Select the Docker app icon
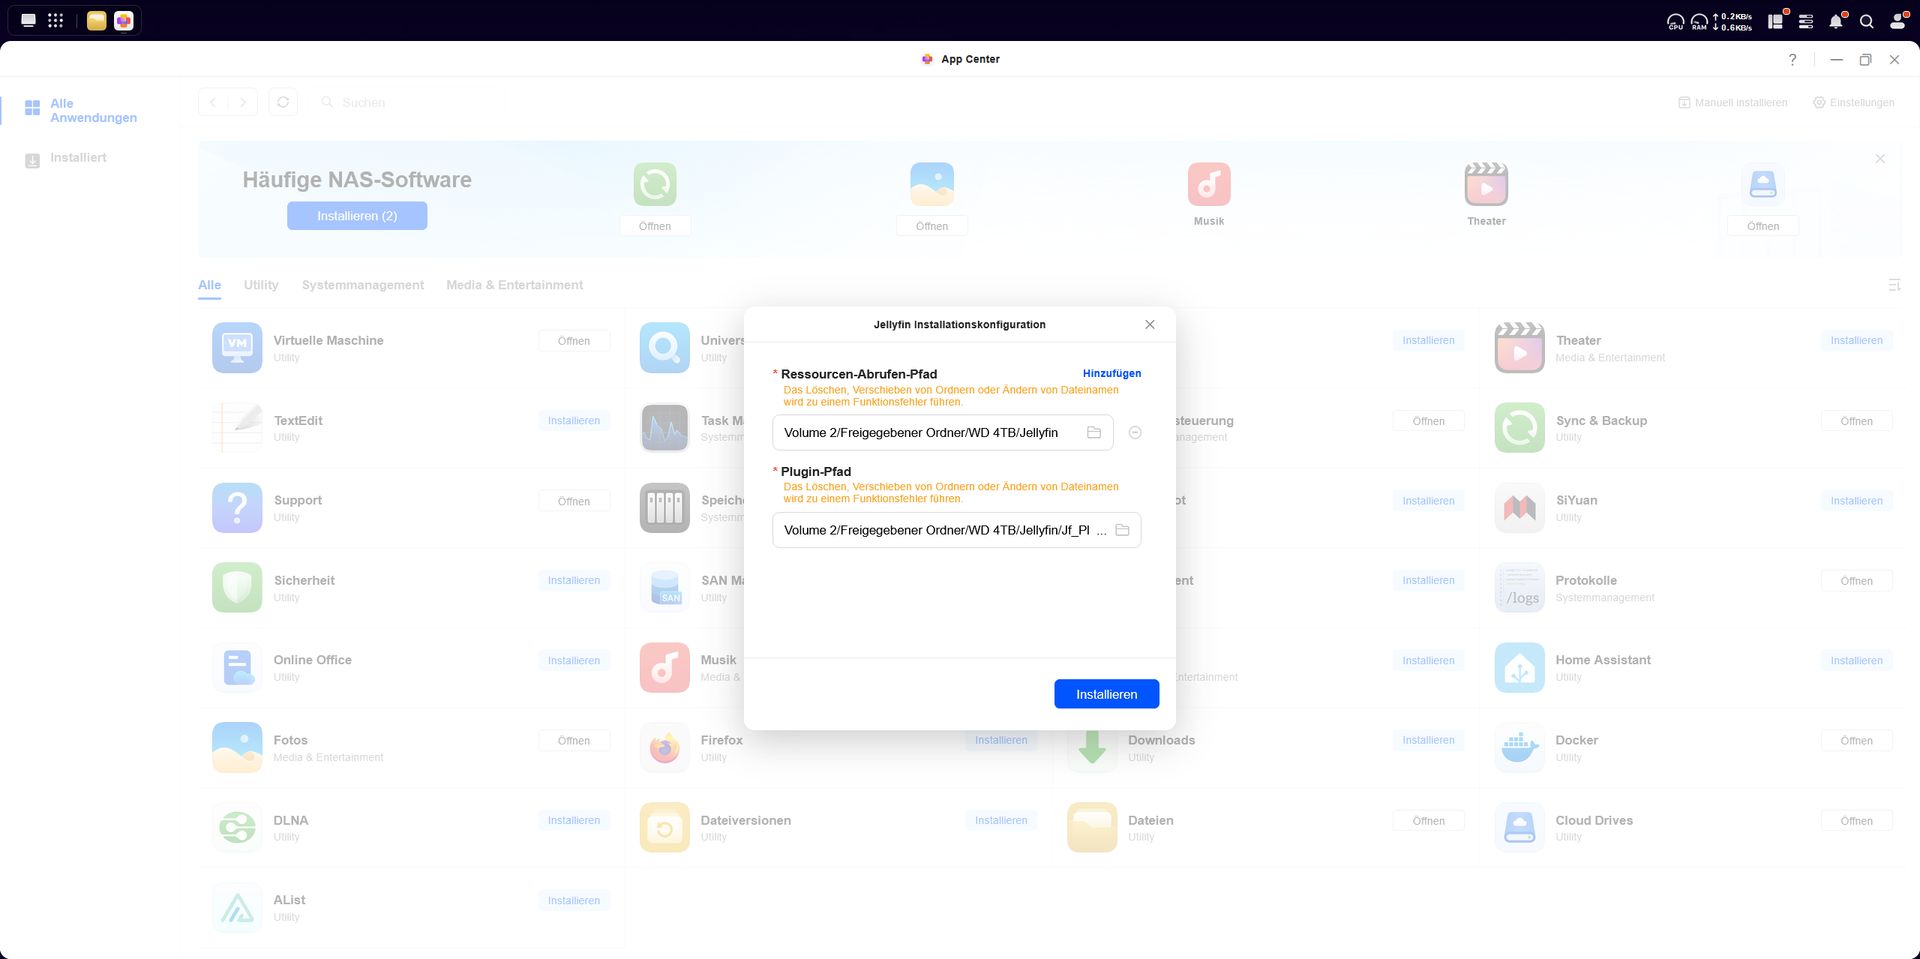Viewport: 1920px width, 959px height. tap(1519, 747)
